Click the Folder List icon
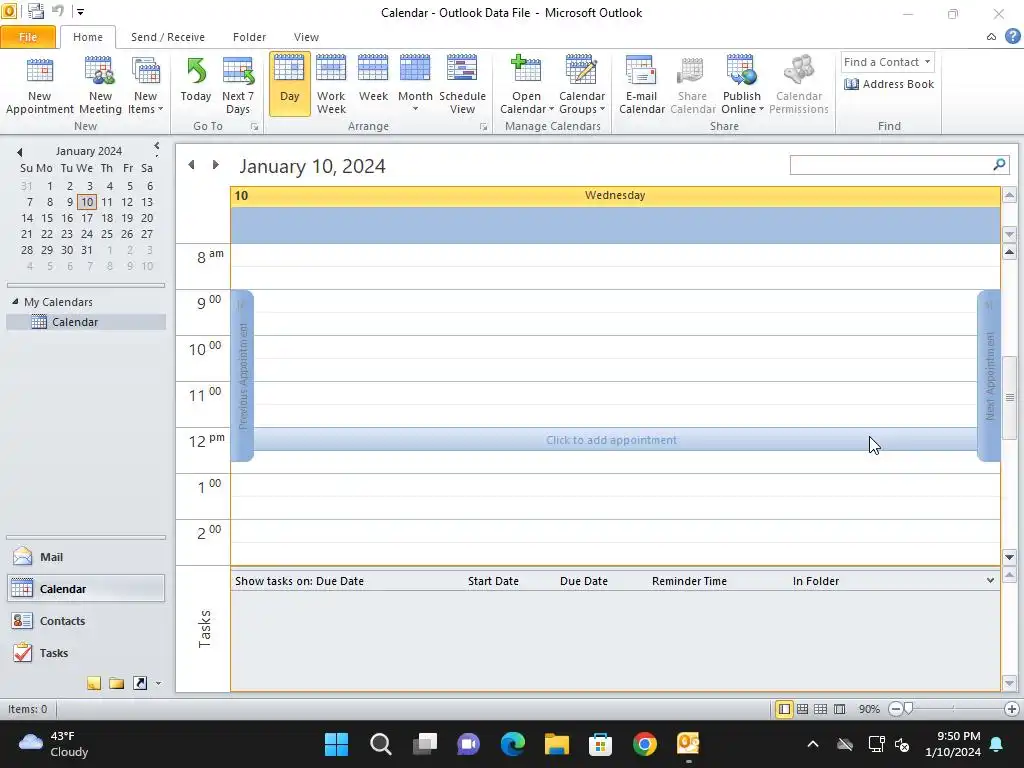 pos(116,683)
